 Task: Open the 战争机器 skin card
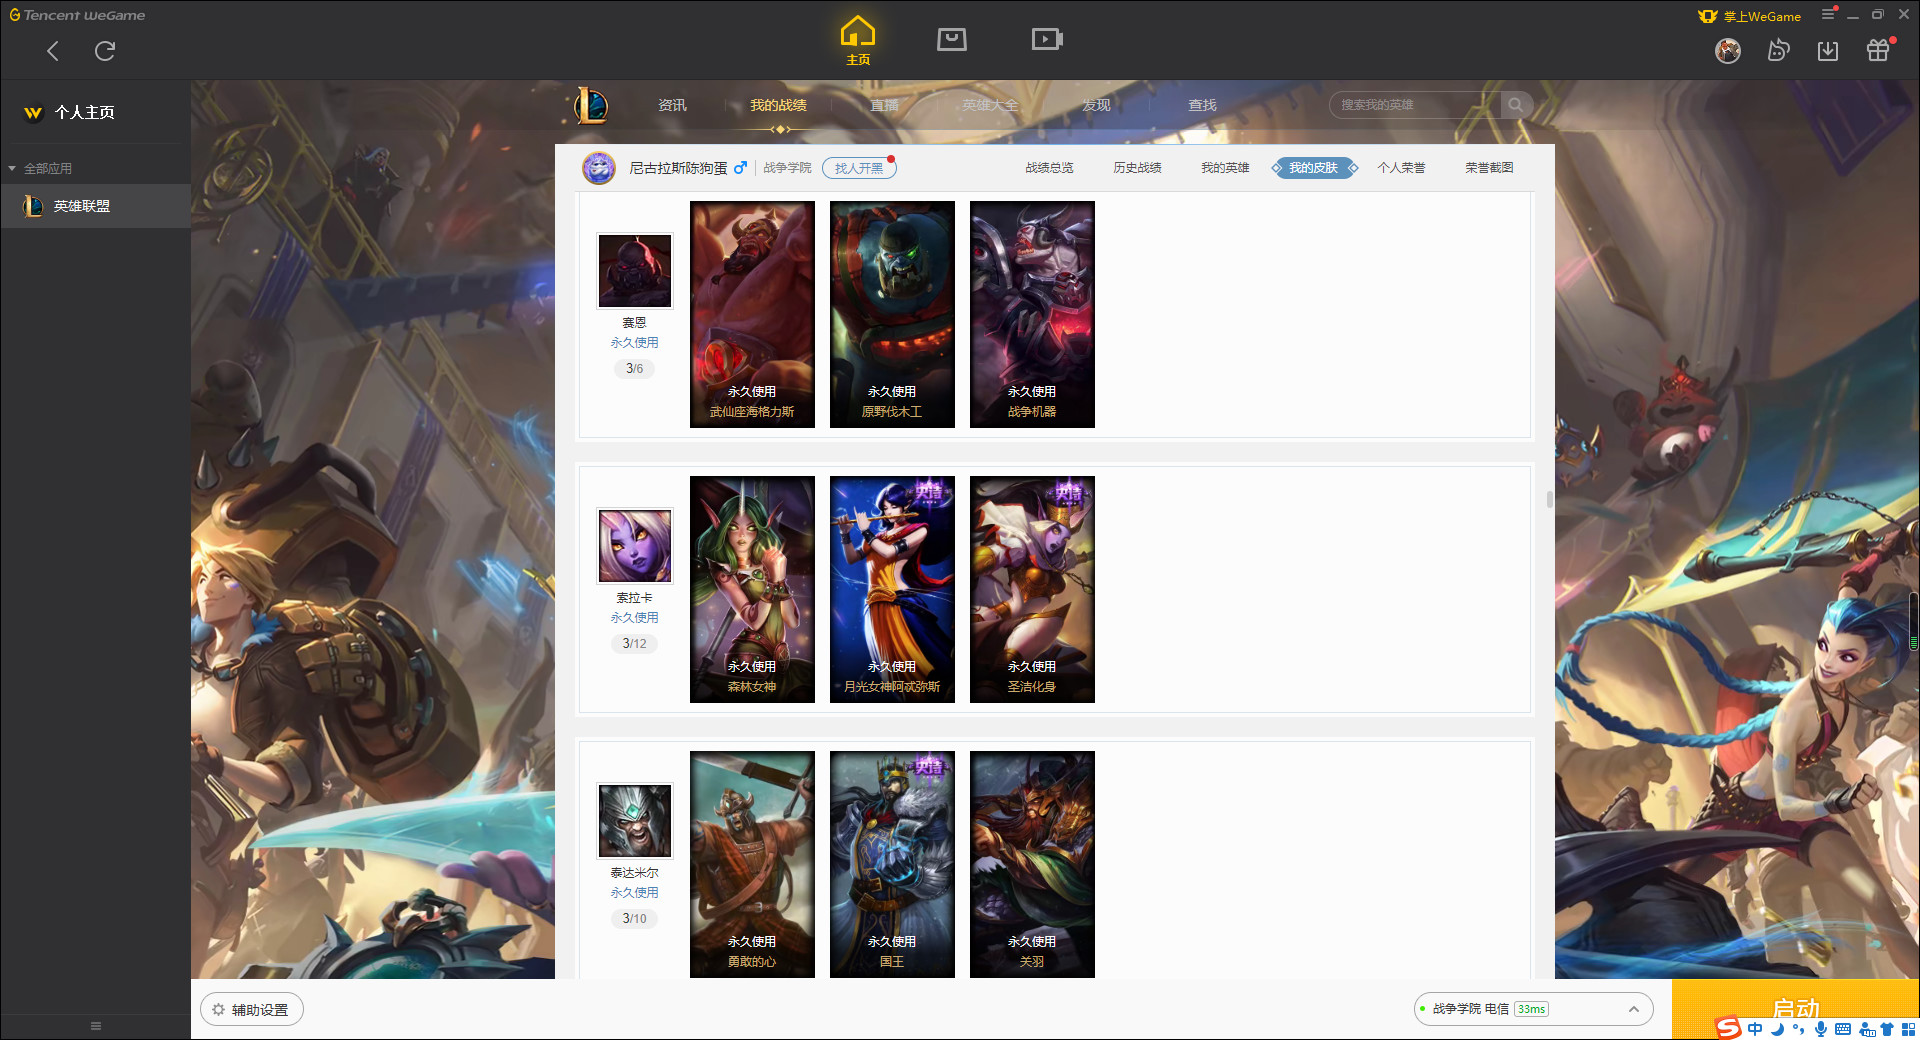pyautogui.click(x=1032, y=314)
